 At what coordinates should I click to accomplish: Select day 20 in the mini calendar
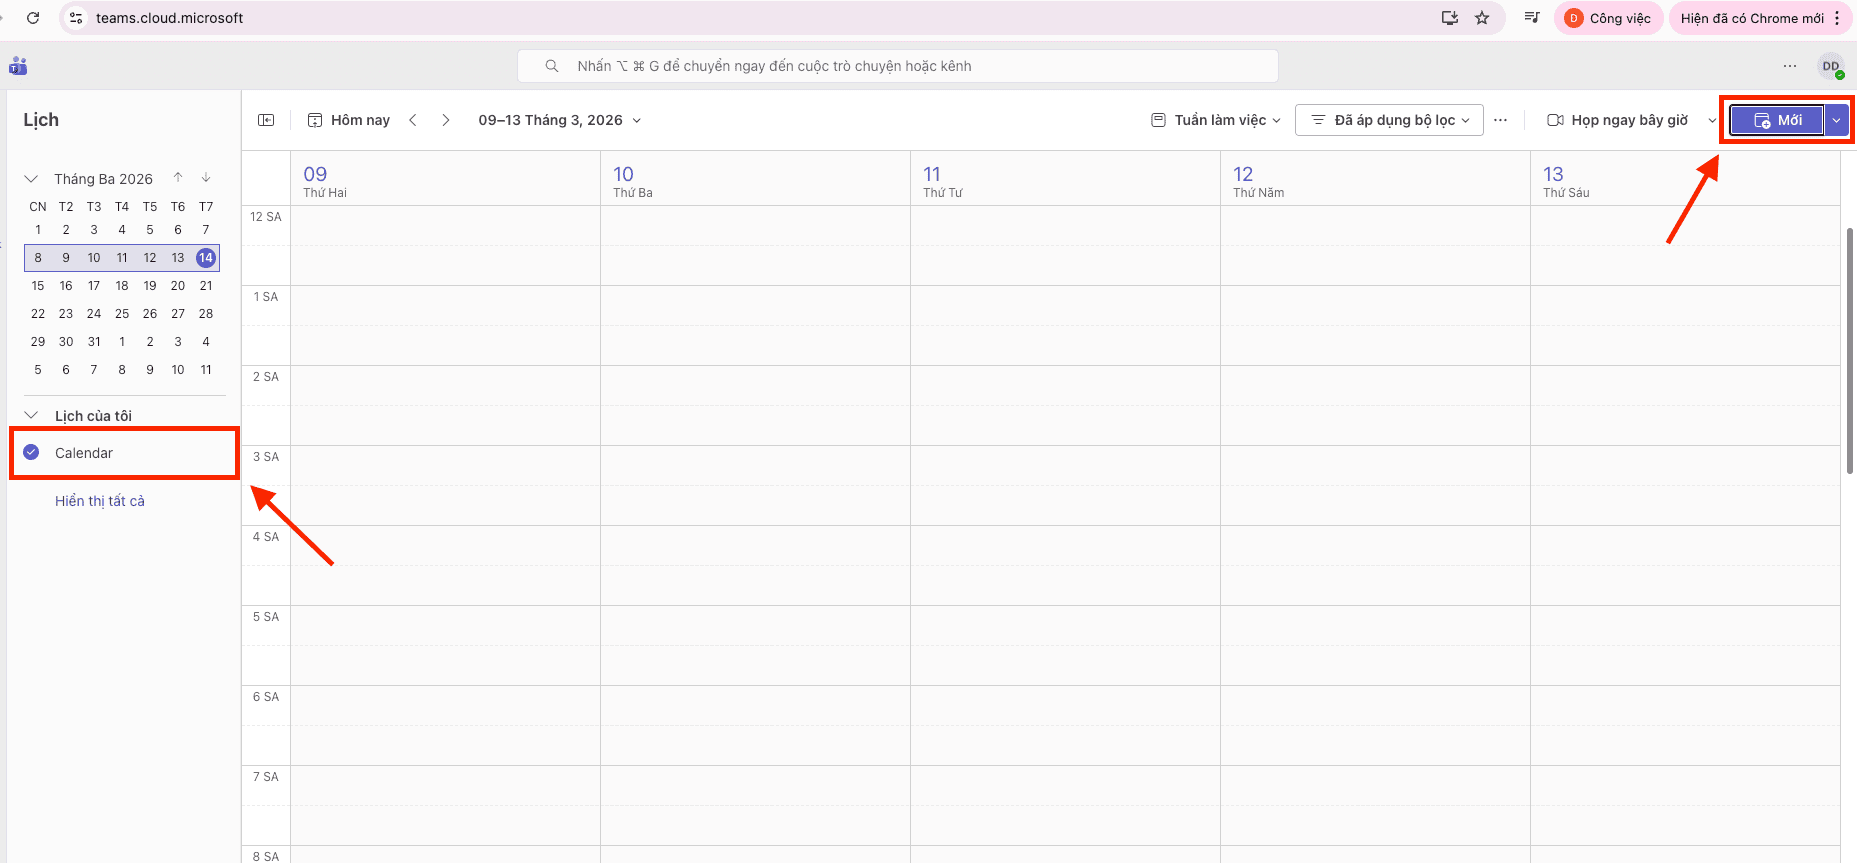tap(178, 285)
